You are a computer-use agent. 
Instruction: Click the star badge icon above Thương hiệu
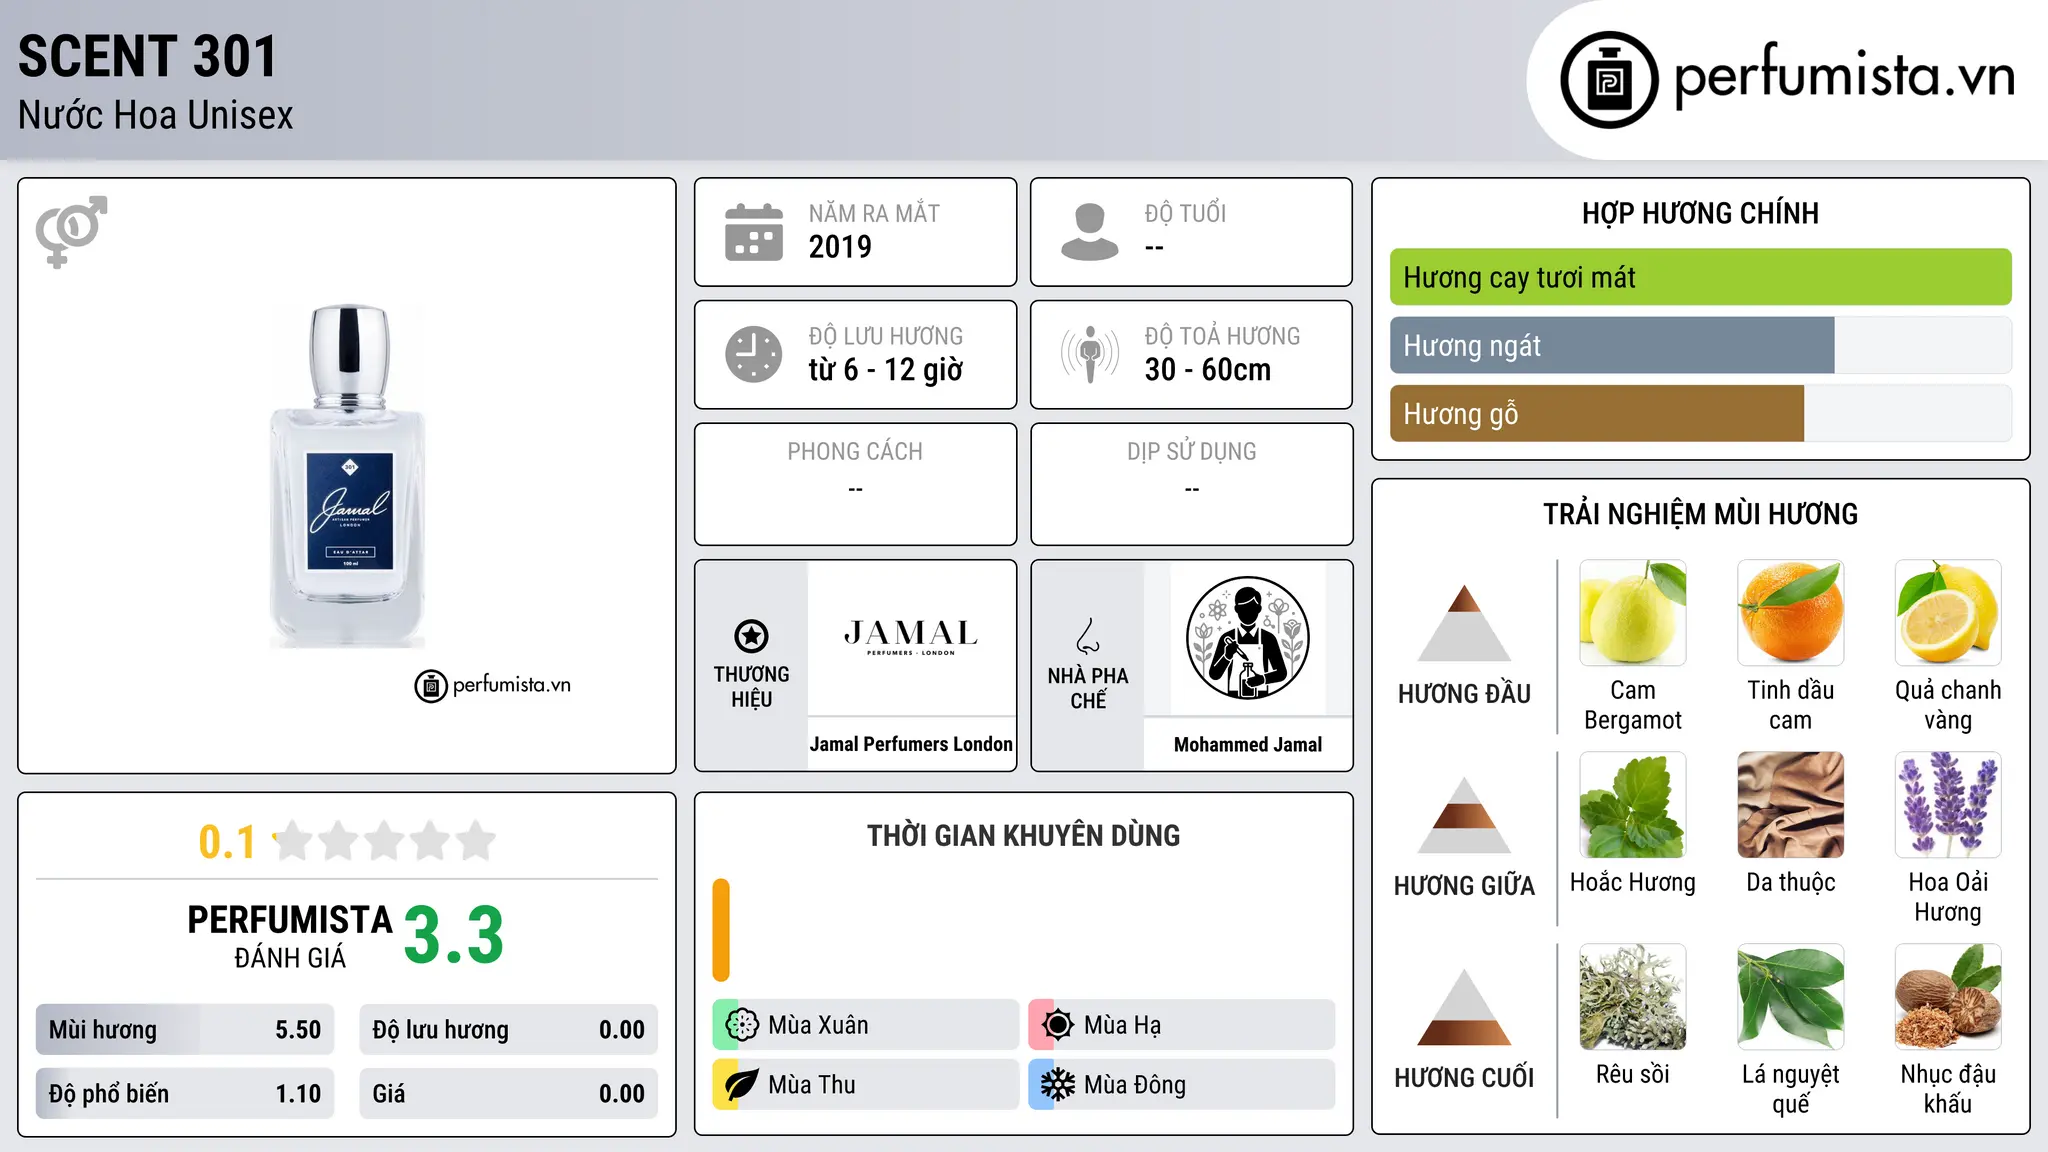click(x=751, y=636)
